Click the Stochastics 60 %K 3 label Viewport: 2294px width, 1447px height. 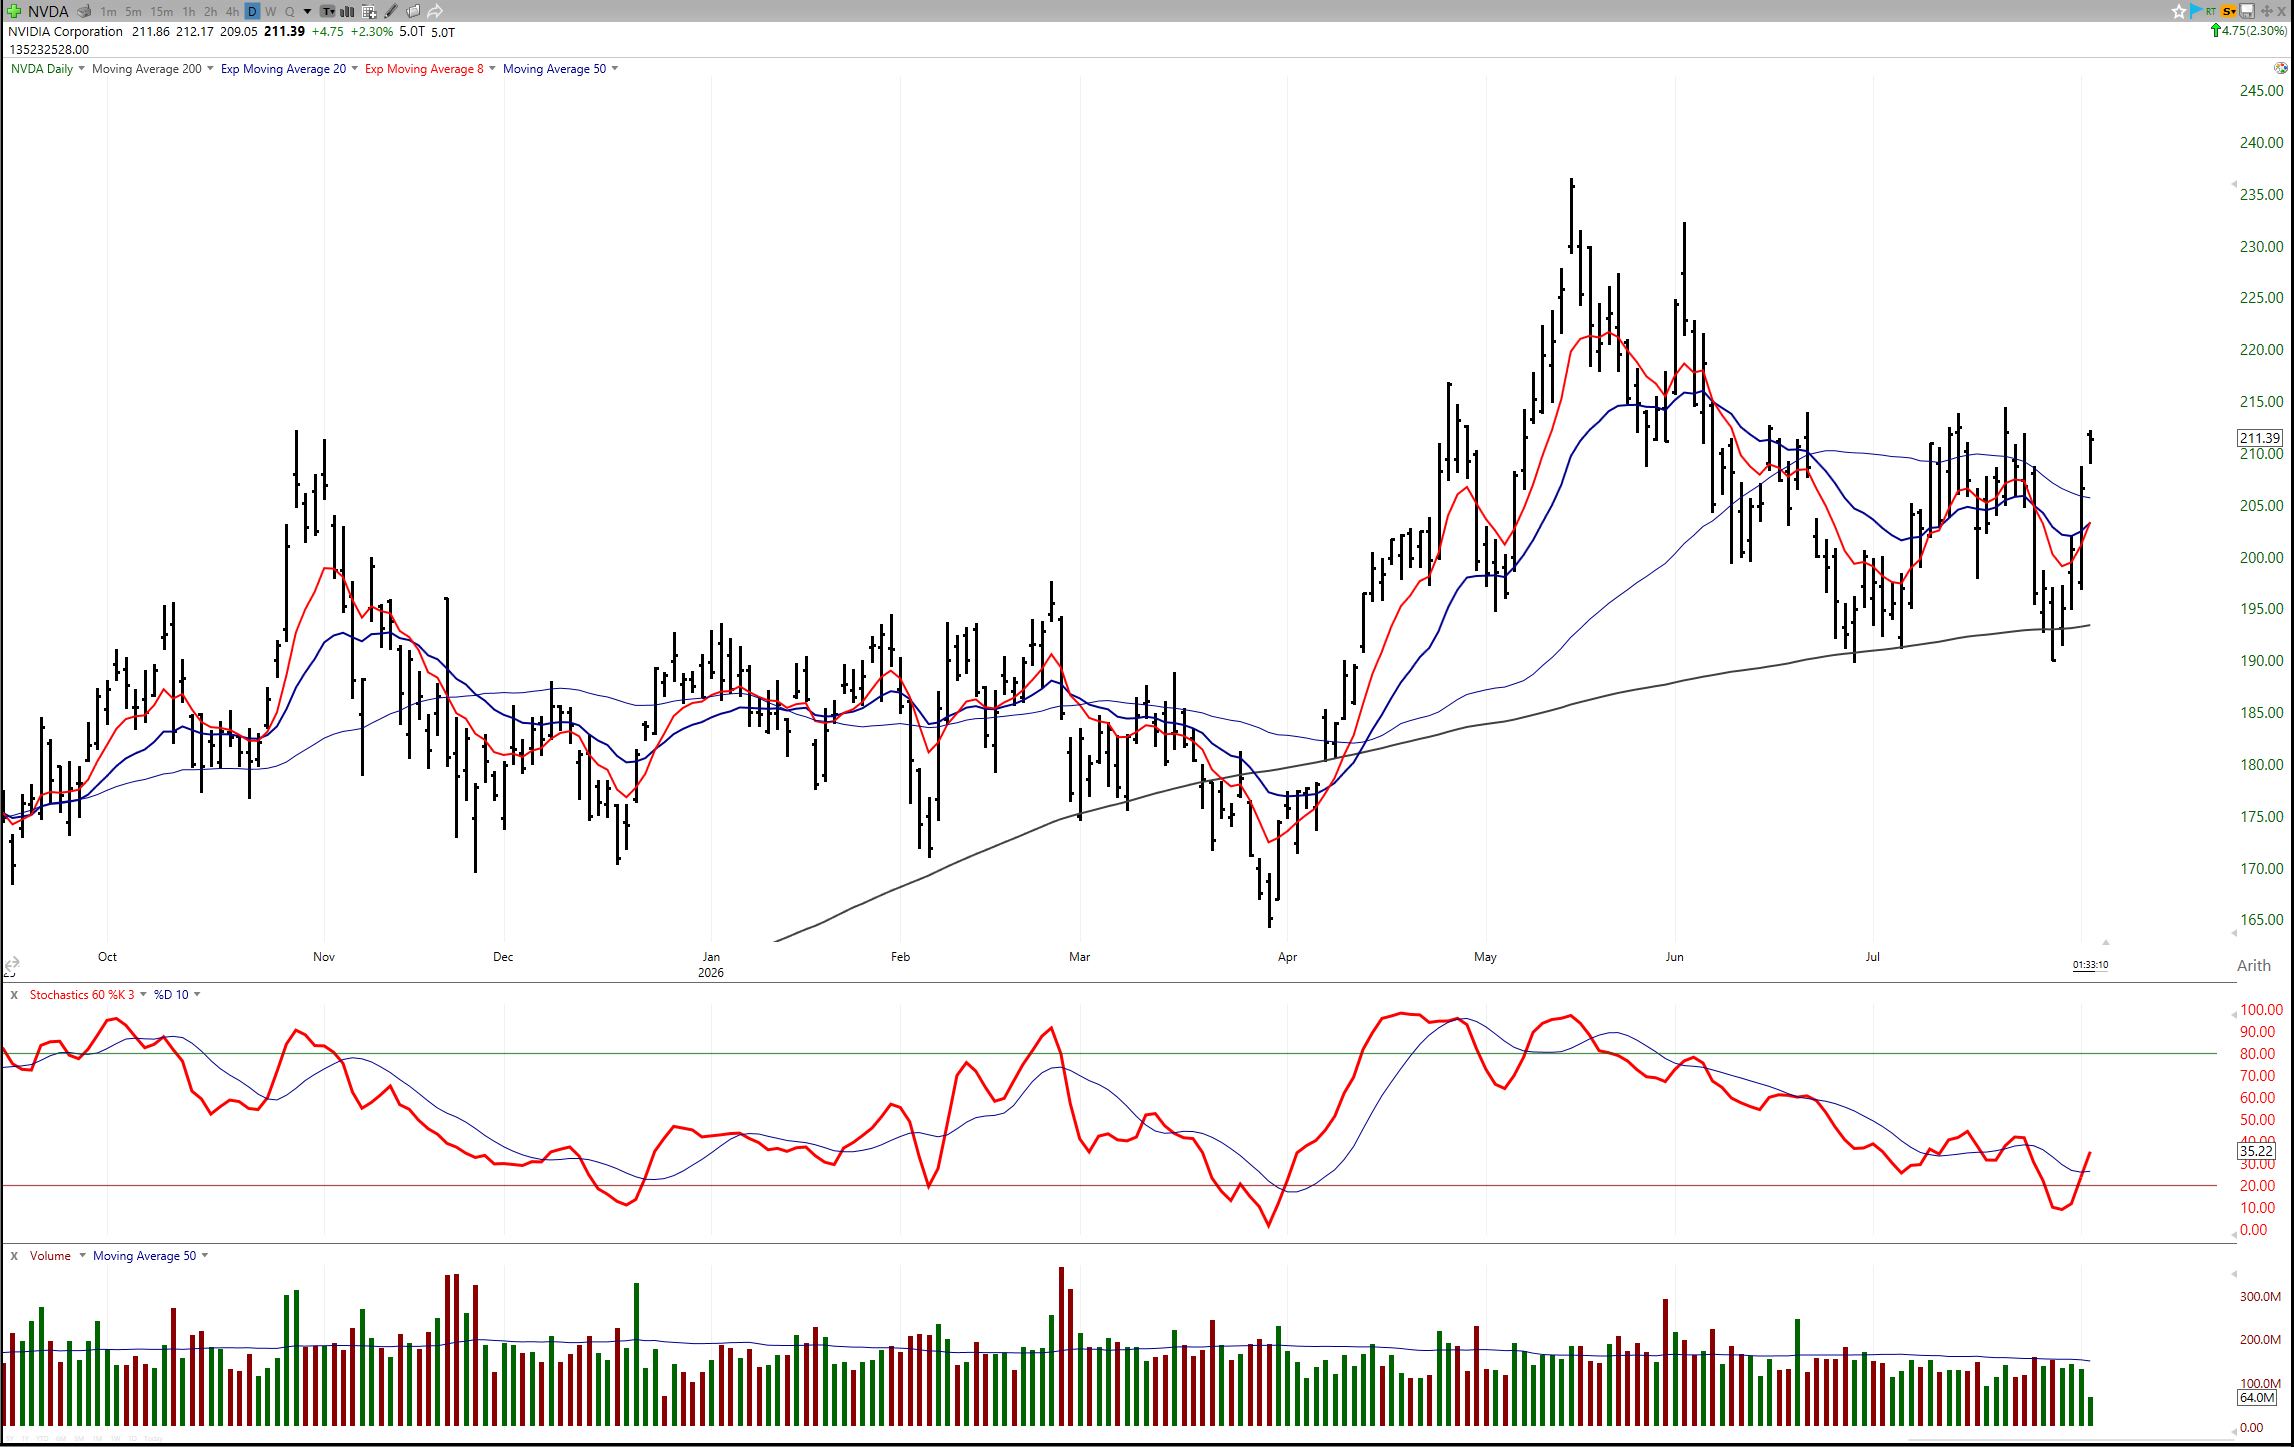[82, 995]
